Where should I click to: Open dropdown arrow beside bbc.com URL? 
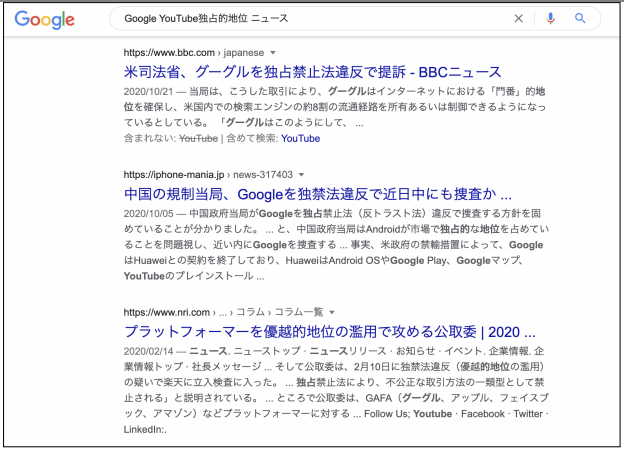click(273, 53)
